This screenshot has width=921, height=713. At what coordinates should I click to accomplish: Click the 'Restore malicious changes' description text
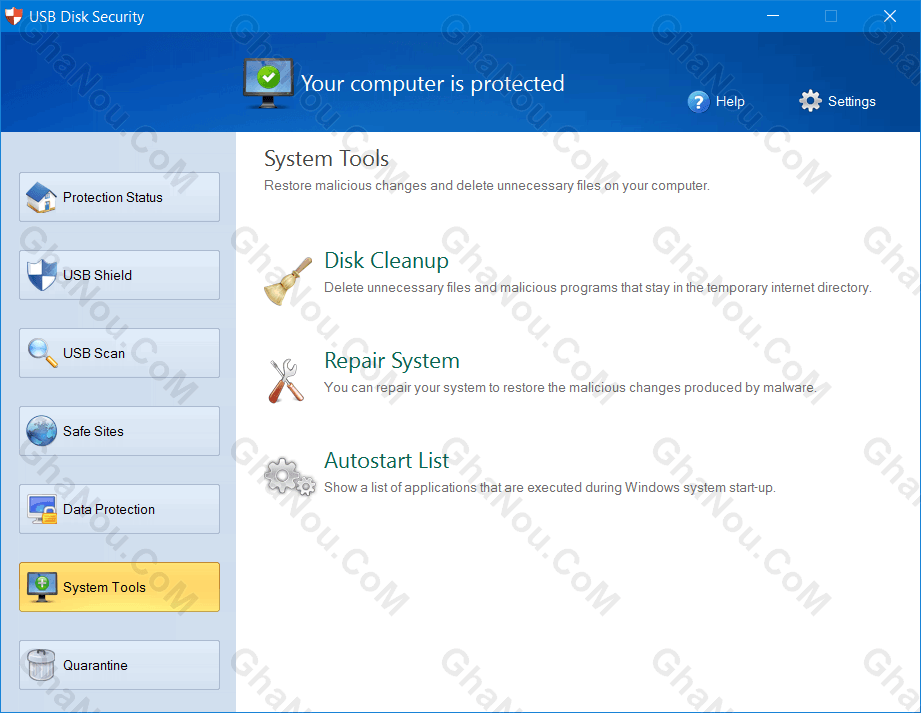487,186
